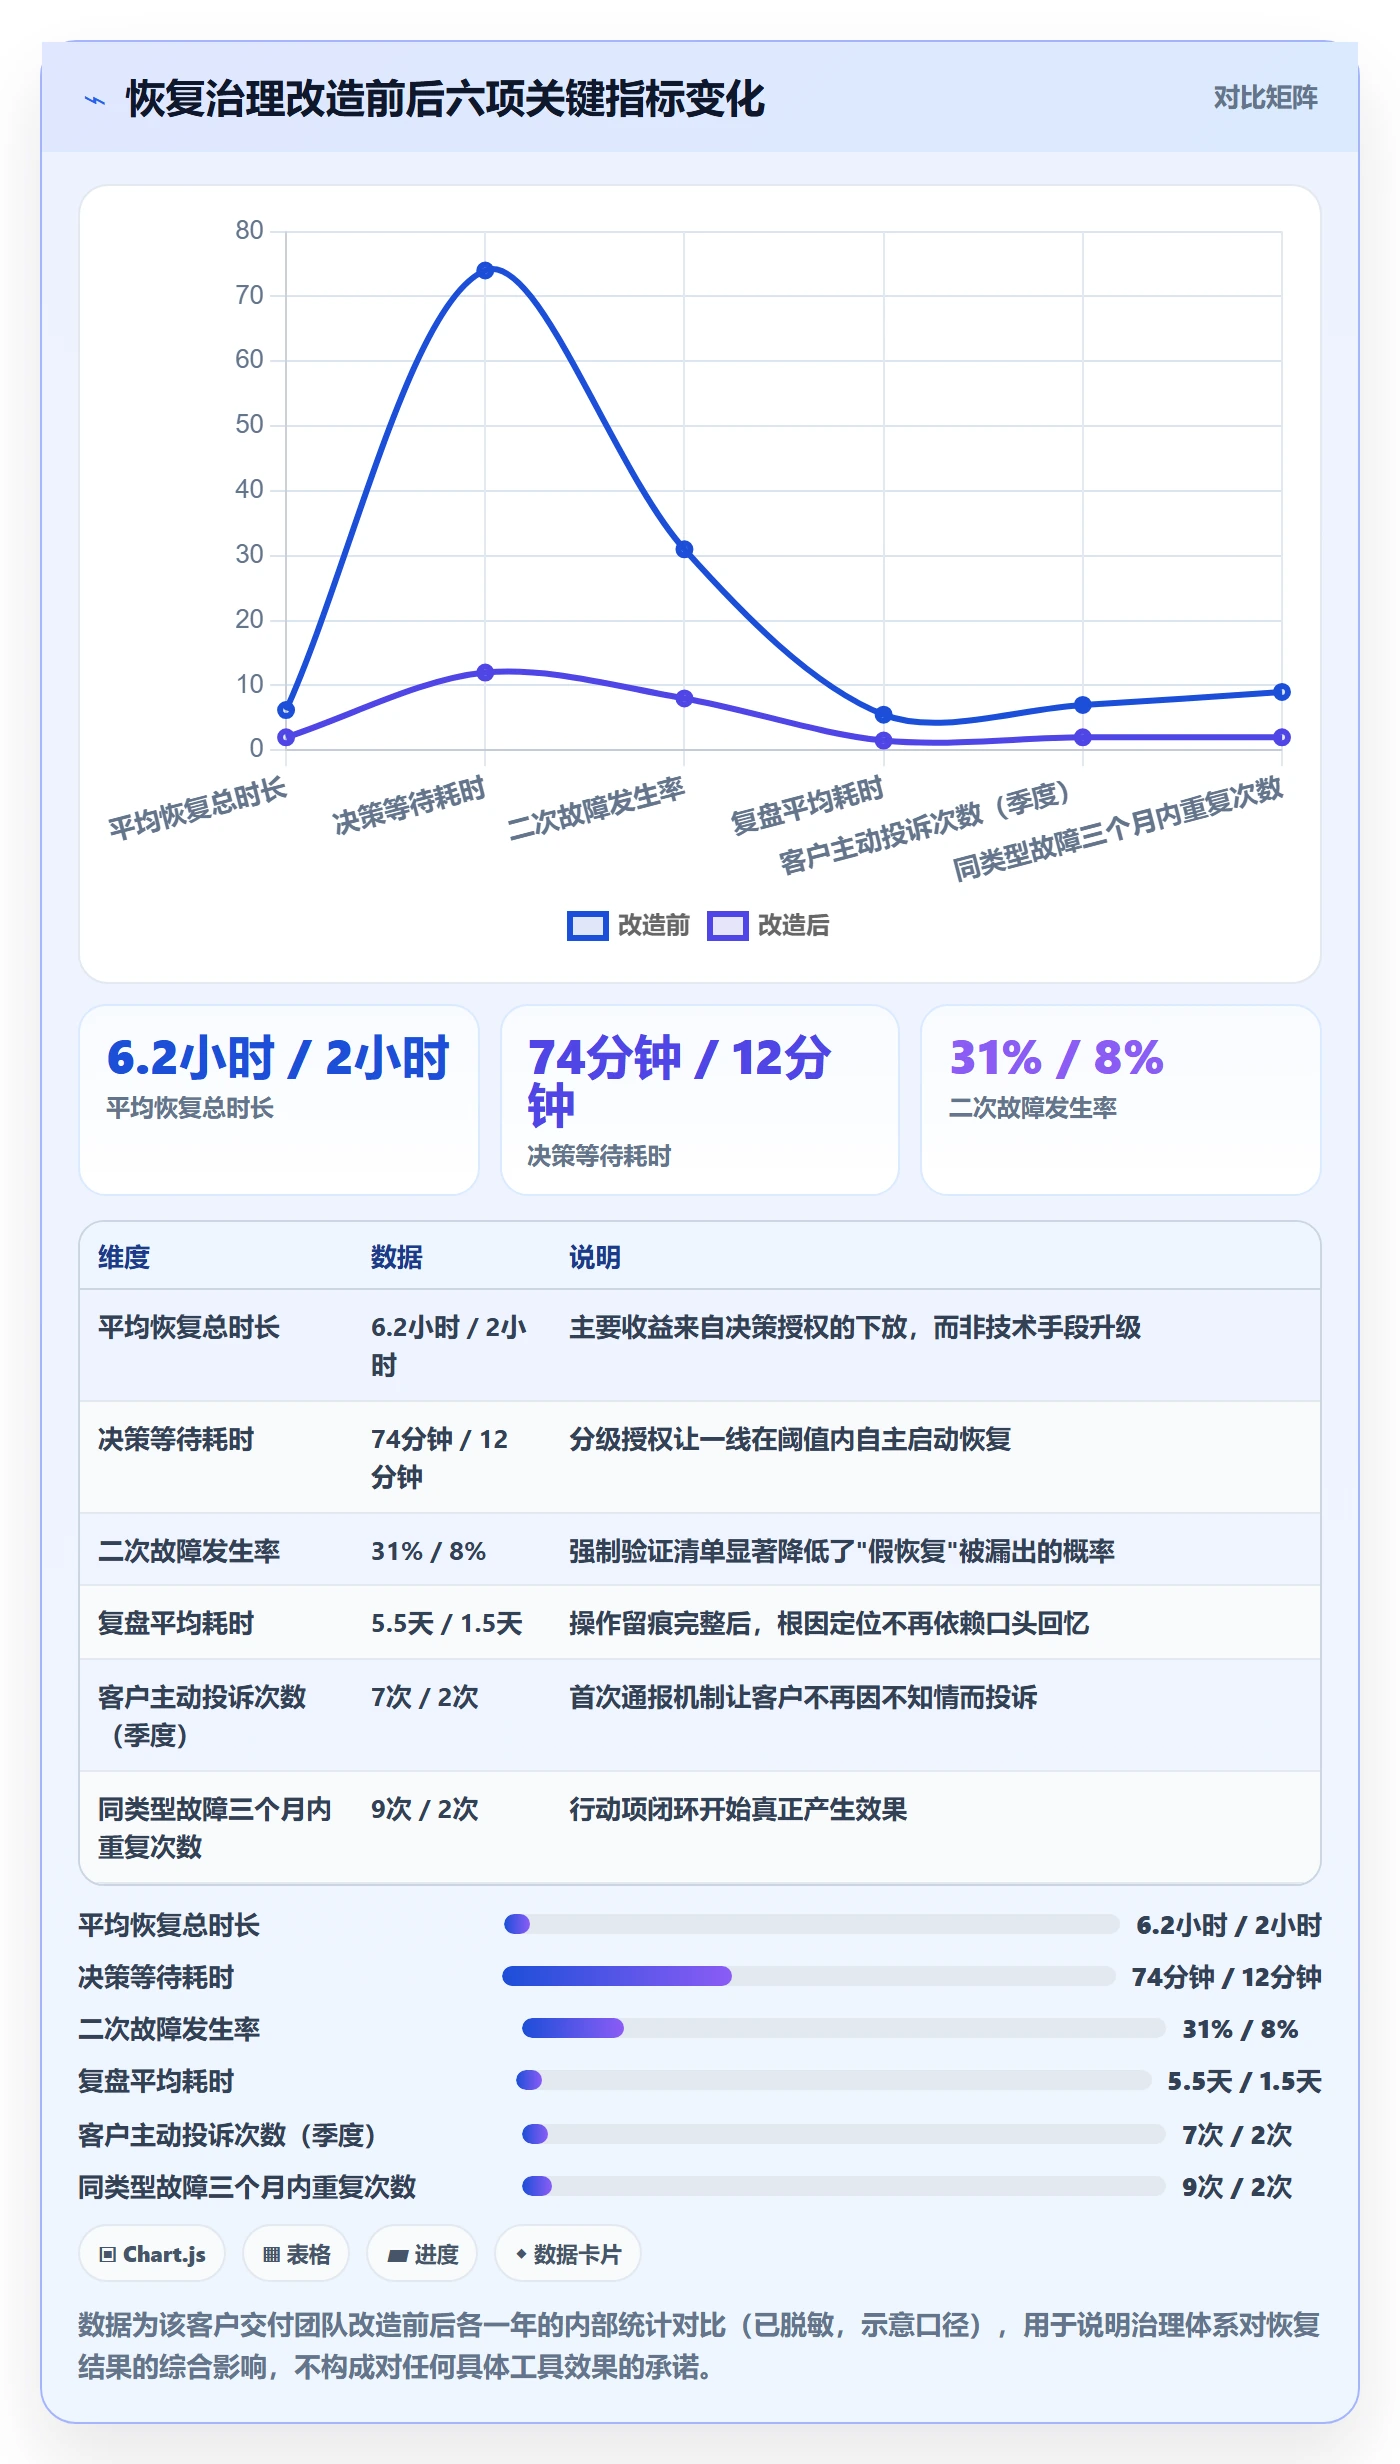This screenshot has height=2464, width=1400.
Task: Toggle the 改造前 legend swatch
Action: pos(587,925)
